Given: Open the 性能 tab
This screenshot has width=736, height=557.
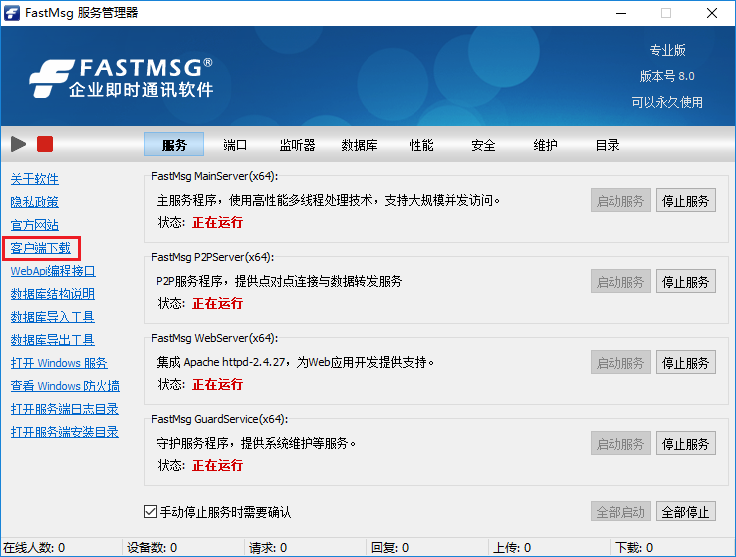Looking at the screenshot, I should point(421,145).
